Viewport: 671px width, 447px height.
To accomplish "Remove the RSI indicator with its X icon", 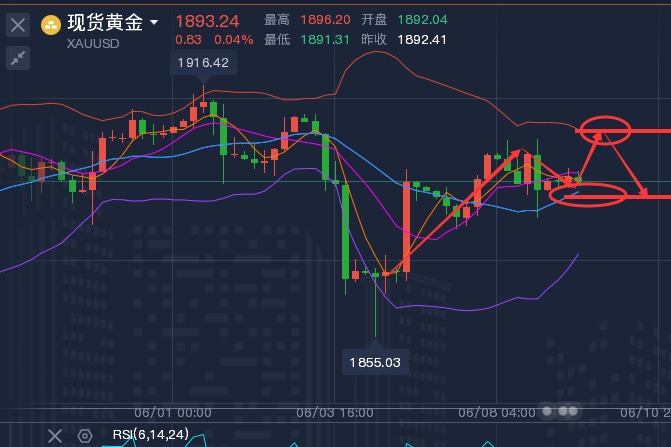I will tap(55, 435).
